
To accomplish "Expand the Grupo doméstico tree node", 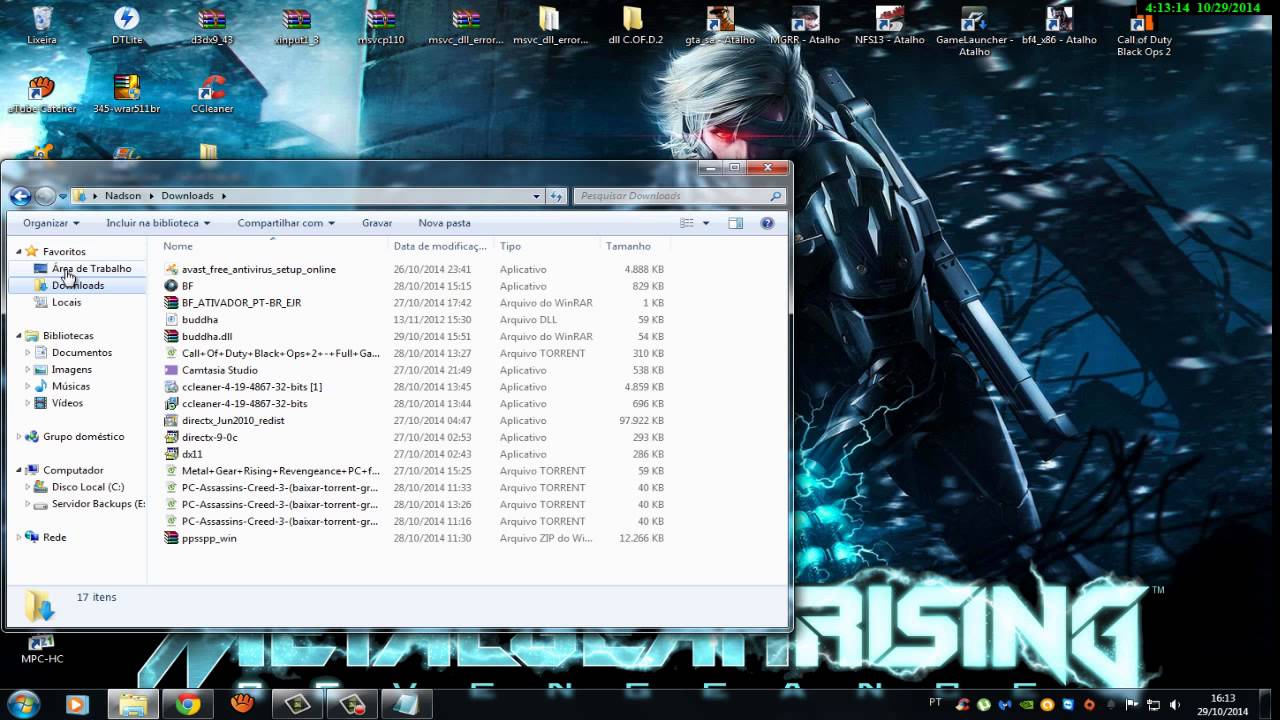I will [x=19, y=436].
